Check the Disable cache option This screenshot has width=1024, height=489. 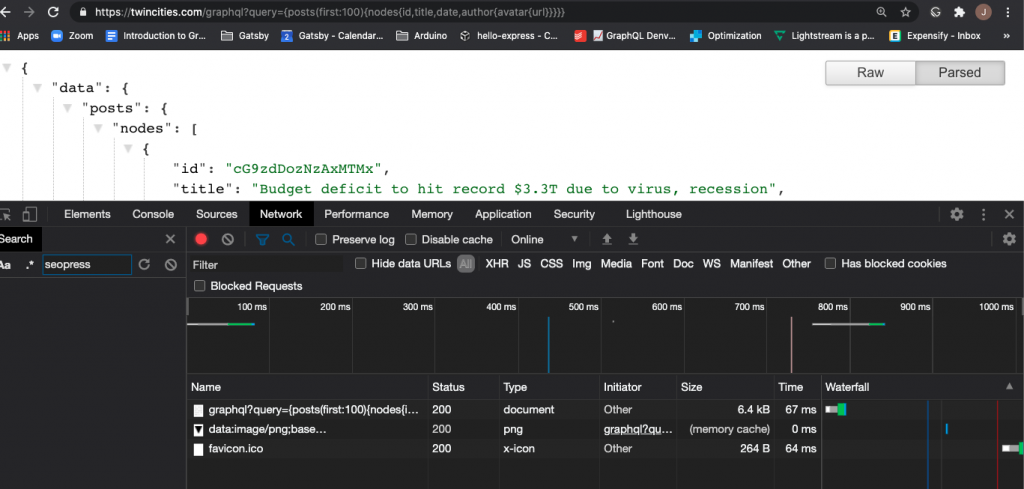click(x=411, y=240)
